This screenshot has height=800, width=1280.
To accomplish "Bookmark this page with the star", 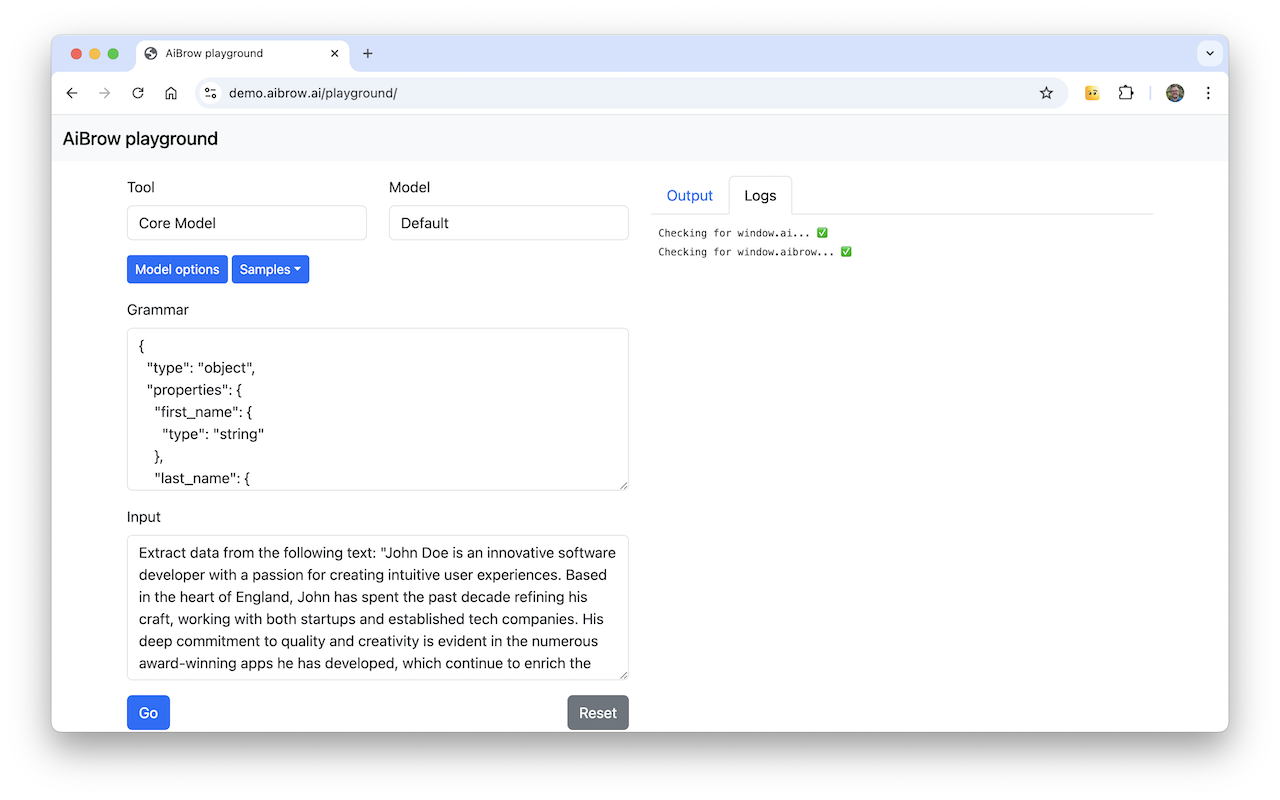I will point(1046,93).
